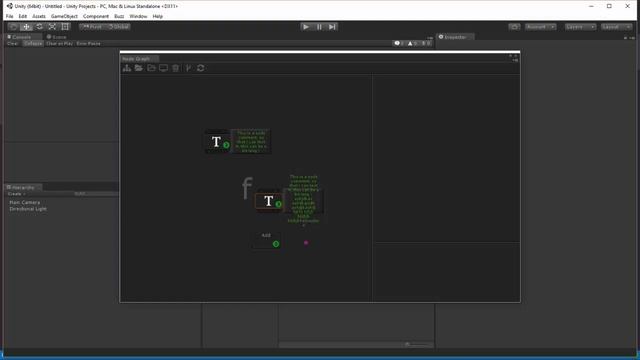Toggle the Pivot handle position button
The height and width of the screenshot is (360, 640).
[92, 27]
